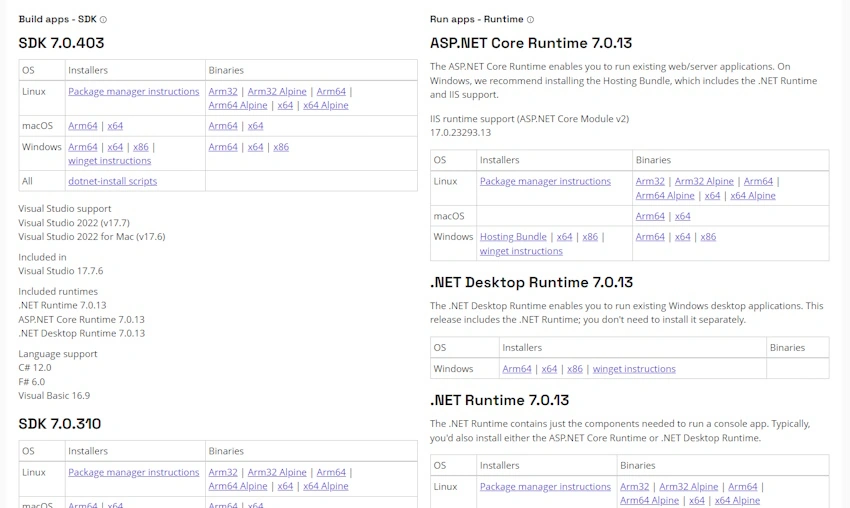Download SDK 7.0.310 Linux Arm64 binary
The image size is (850, 508).
point(331,473)
